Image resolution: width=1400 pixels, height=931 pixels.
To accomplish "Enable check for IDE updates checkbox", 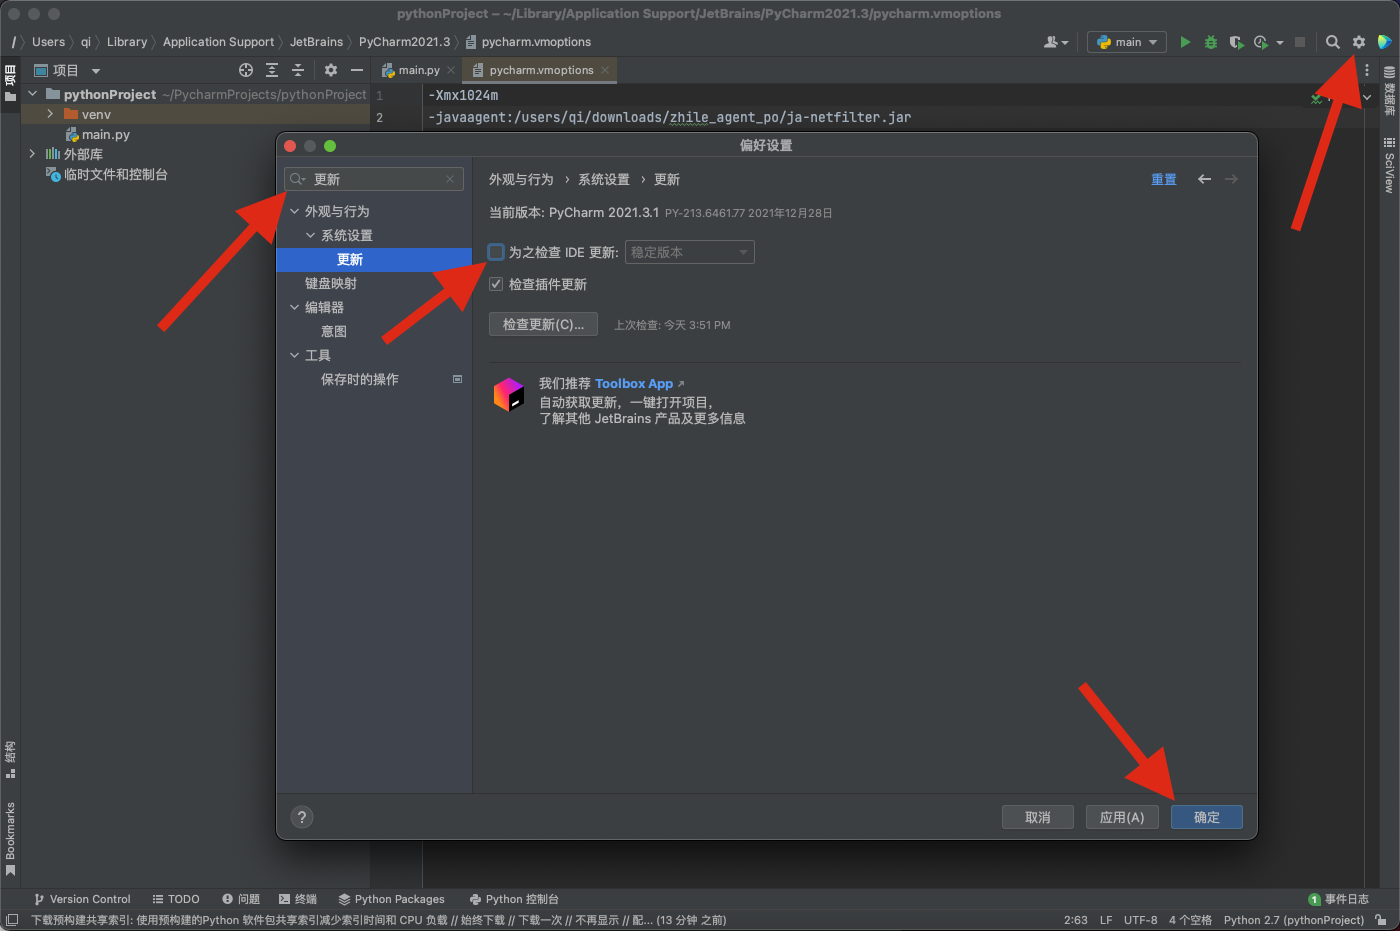I will (496, 252).
